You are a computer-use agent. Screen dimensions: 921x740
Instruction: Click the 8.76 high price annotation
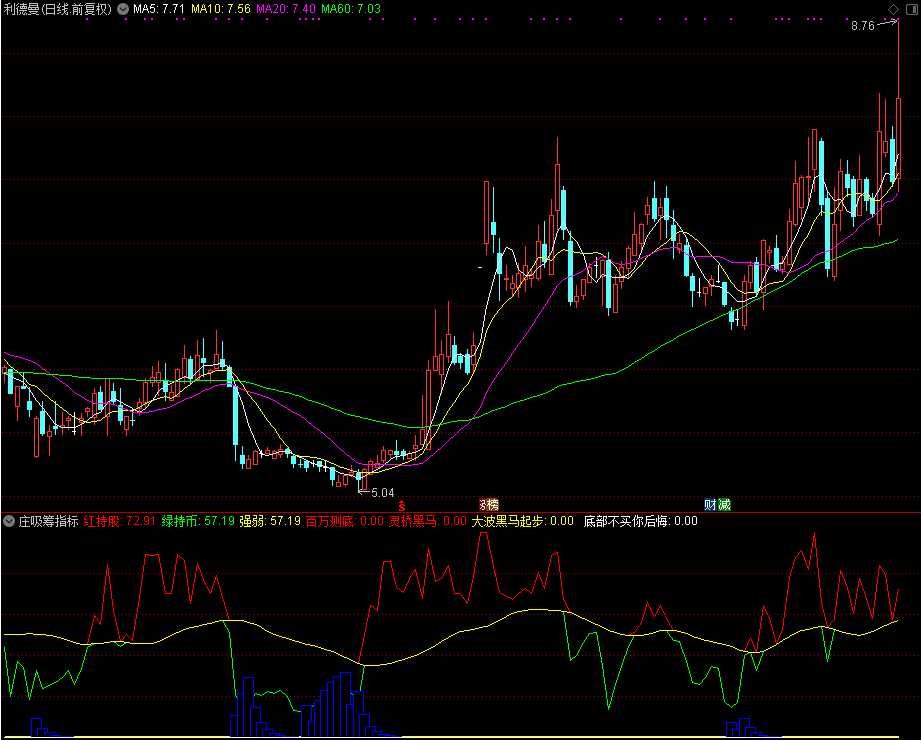pyautogui.click(x=862, y=26)
